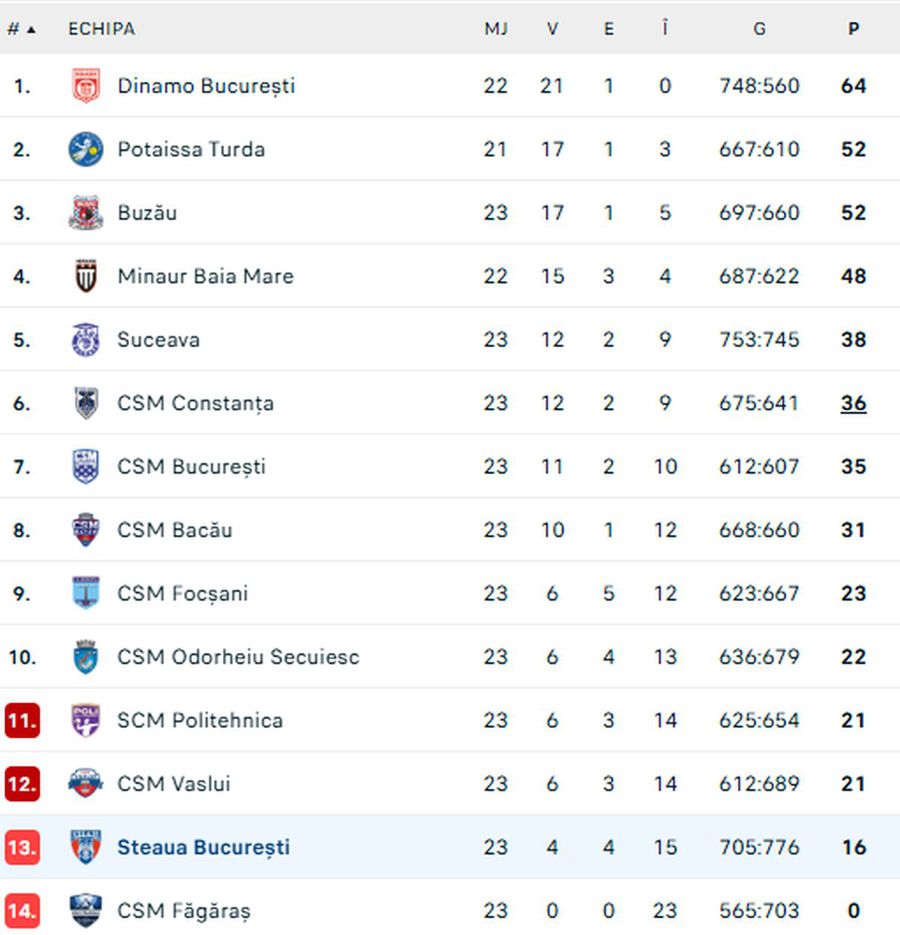Click the Buzău club crest

tap(87, 212)
